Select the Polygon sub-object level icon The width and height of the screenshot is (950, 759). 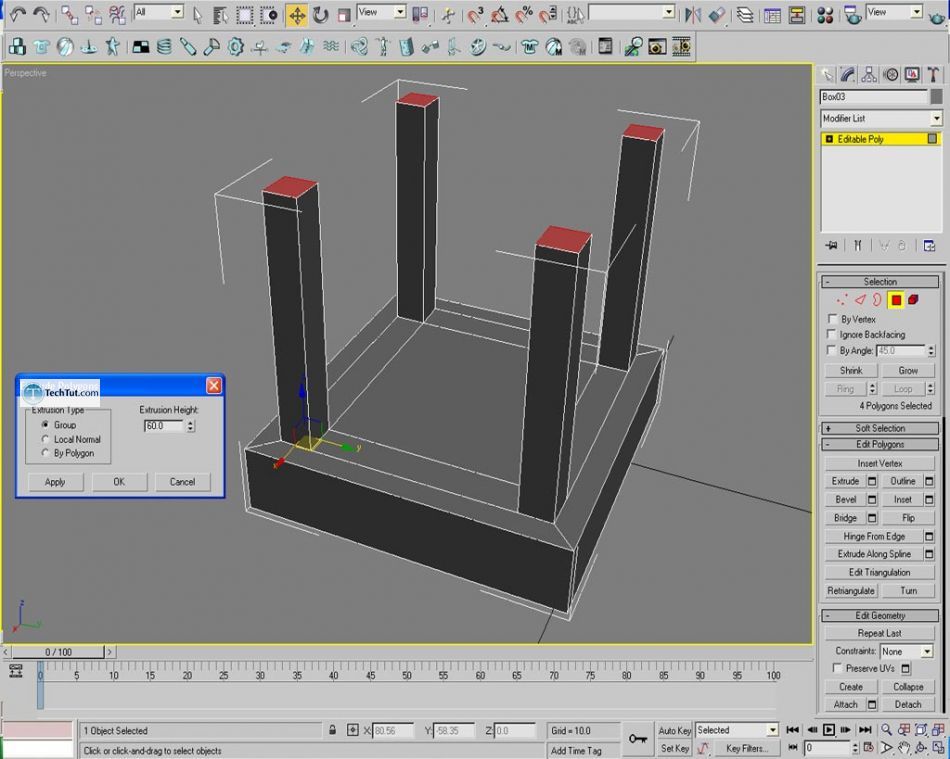click(896, 300)
